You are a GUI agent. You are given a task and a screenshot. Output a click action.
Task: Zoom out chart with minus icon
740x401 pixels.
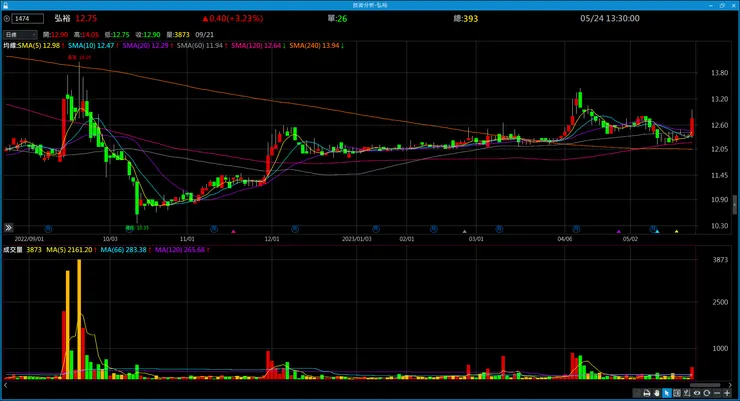[717, 393]
